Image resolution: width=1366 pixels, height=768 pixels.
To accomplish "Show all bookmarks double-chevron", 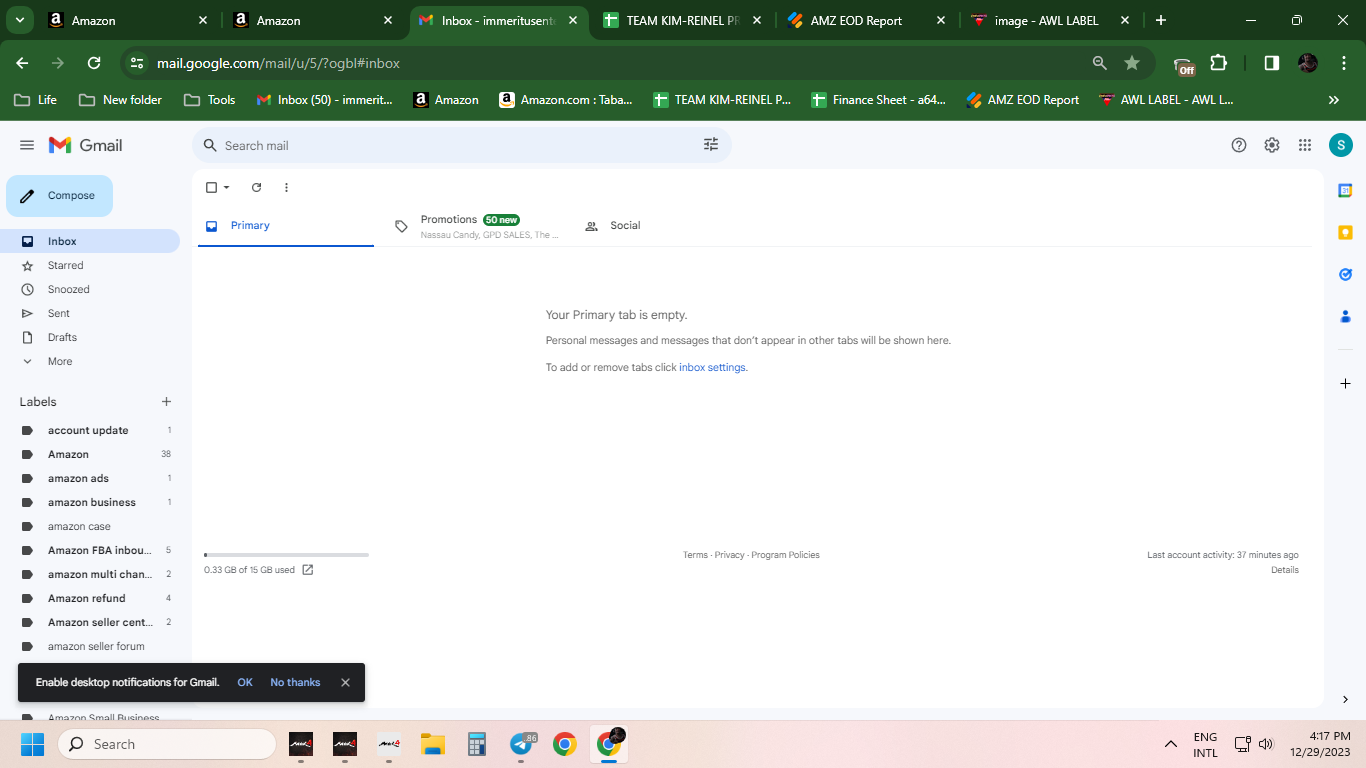I will coord(1333,100).
